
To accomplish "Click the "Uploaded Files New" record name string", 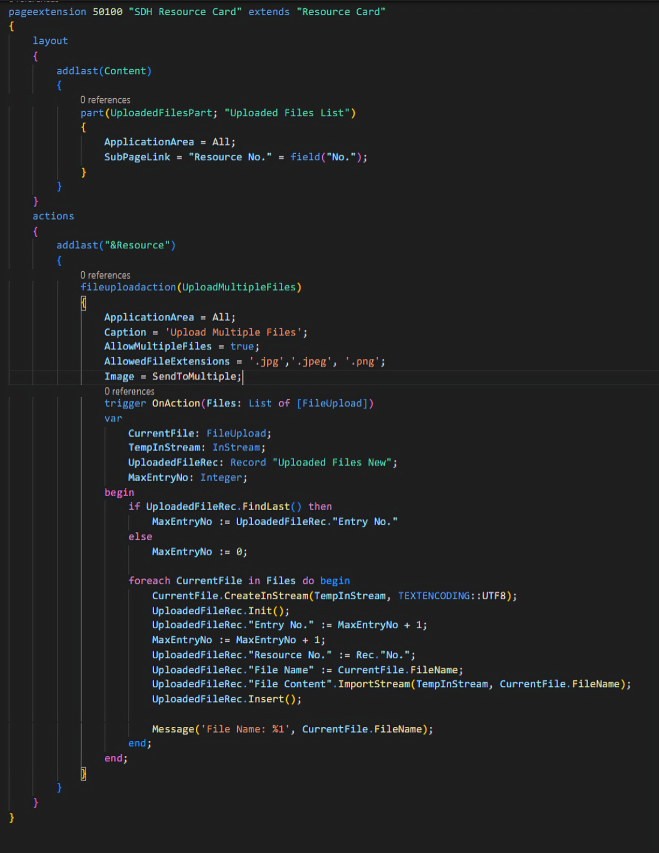I will click(x=332, y=462).
